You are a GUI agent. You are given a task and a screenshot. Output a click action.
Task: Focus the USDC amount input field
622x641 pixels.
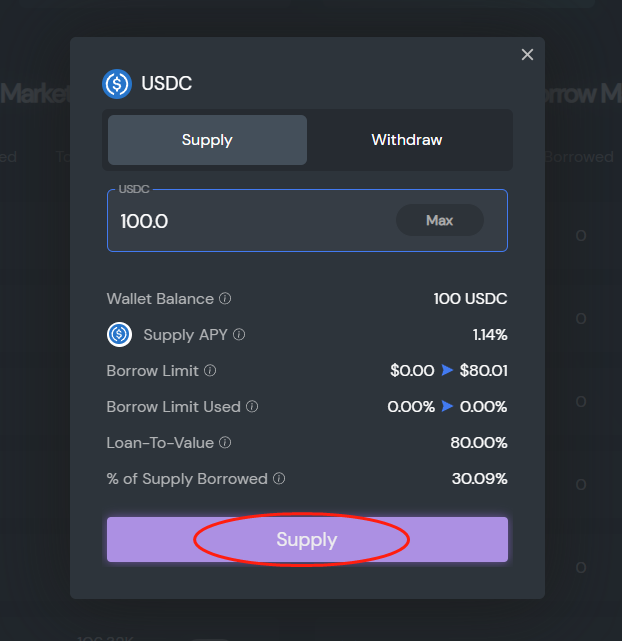[250, 221]
